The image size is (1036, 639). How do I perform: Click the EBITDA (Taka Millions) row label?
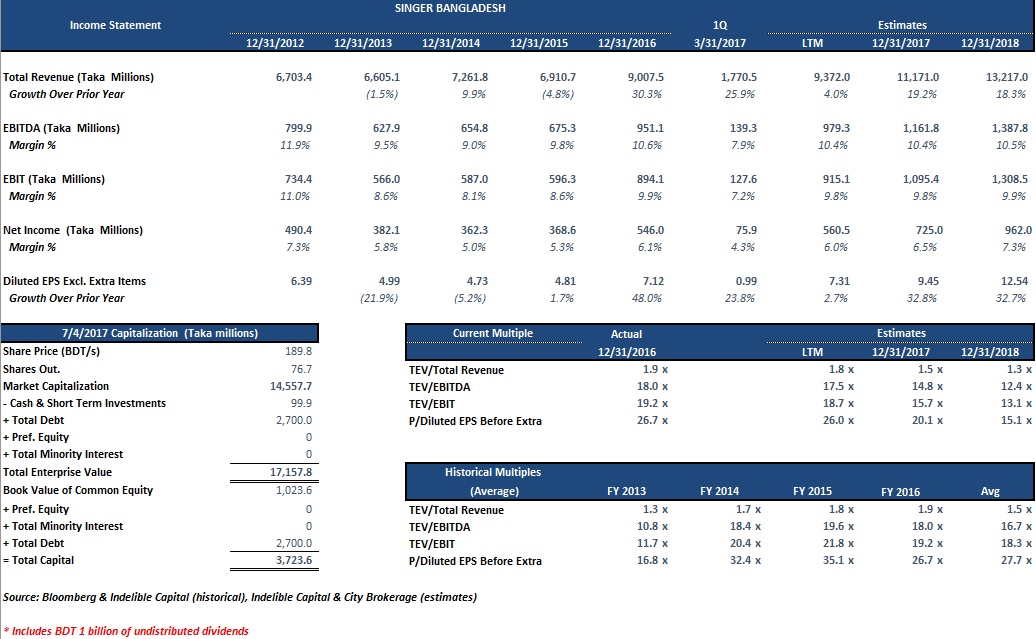pyautogui.click(x=61, y=128)
